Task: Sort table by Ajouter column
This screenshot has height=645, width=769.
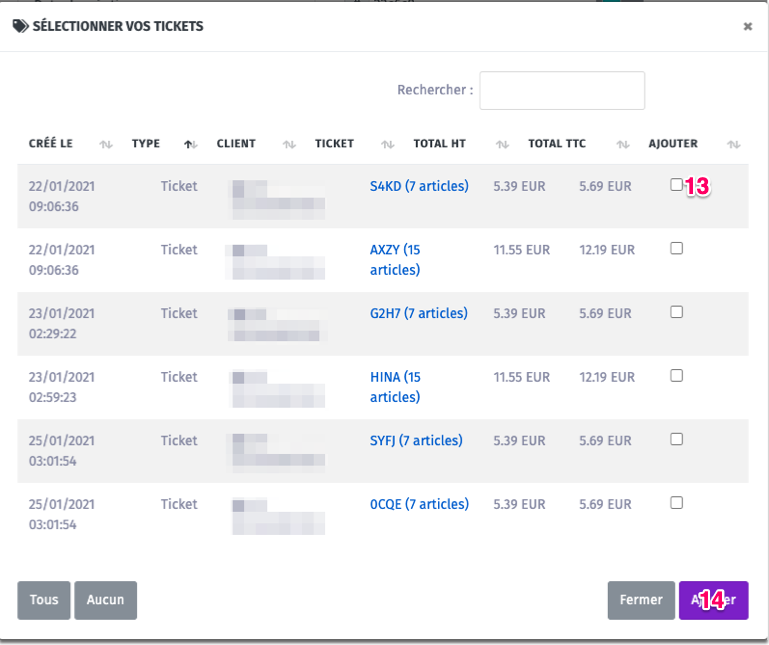Action: 673,144
